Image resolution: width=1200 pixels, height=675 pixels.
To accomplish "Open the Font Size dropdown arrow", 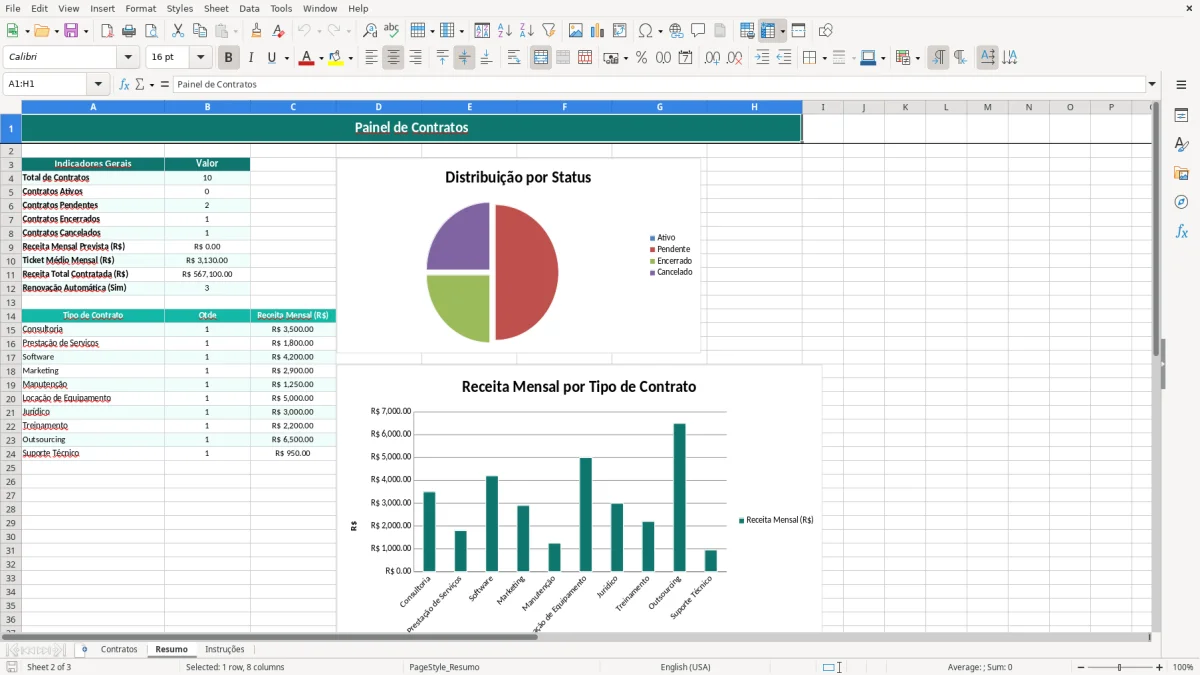I will coord(201,58).
